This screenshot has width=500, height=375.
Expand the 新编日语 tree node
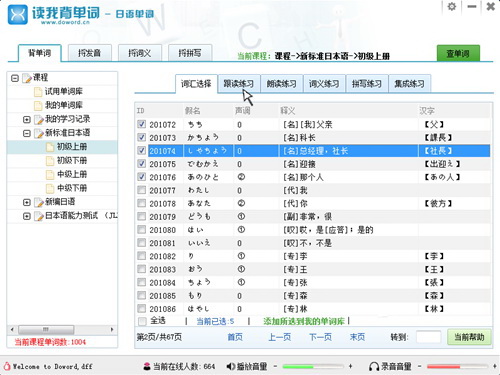pyautogui.click(x=27, y=202)
